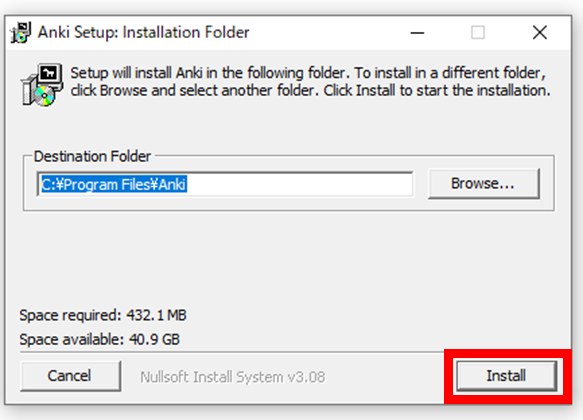Click the "Destination Folder" group label

point(92,156)
